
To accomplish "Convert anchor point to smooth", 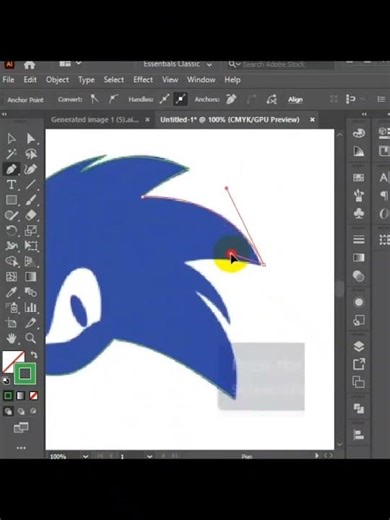I will tap(113, 99).
